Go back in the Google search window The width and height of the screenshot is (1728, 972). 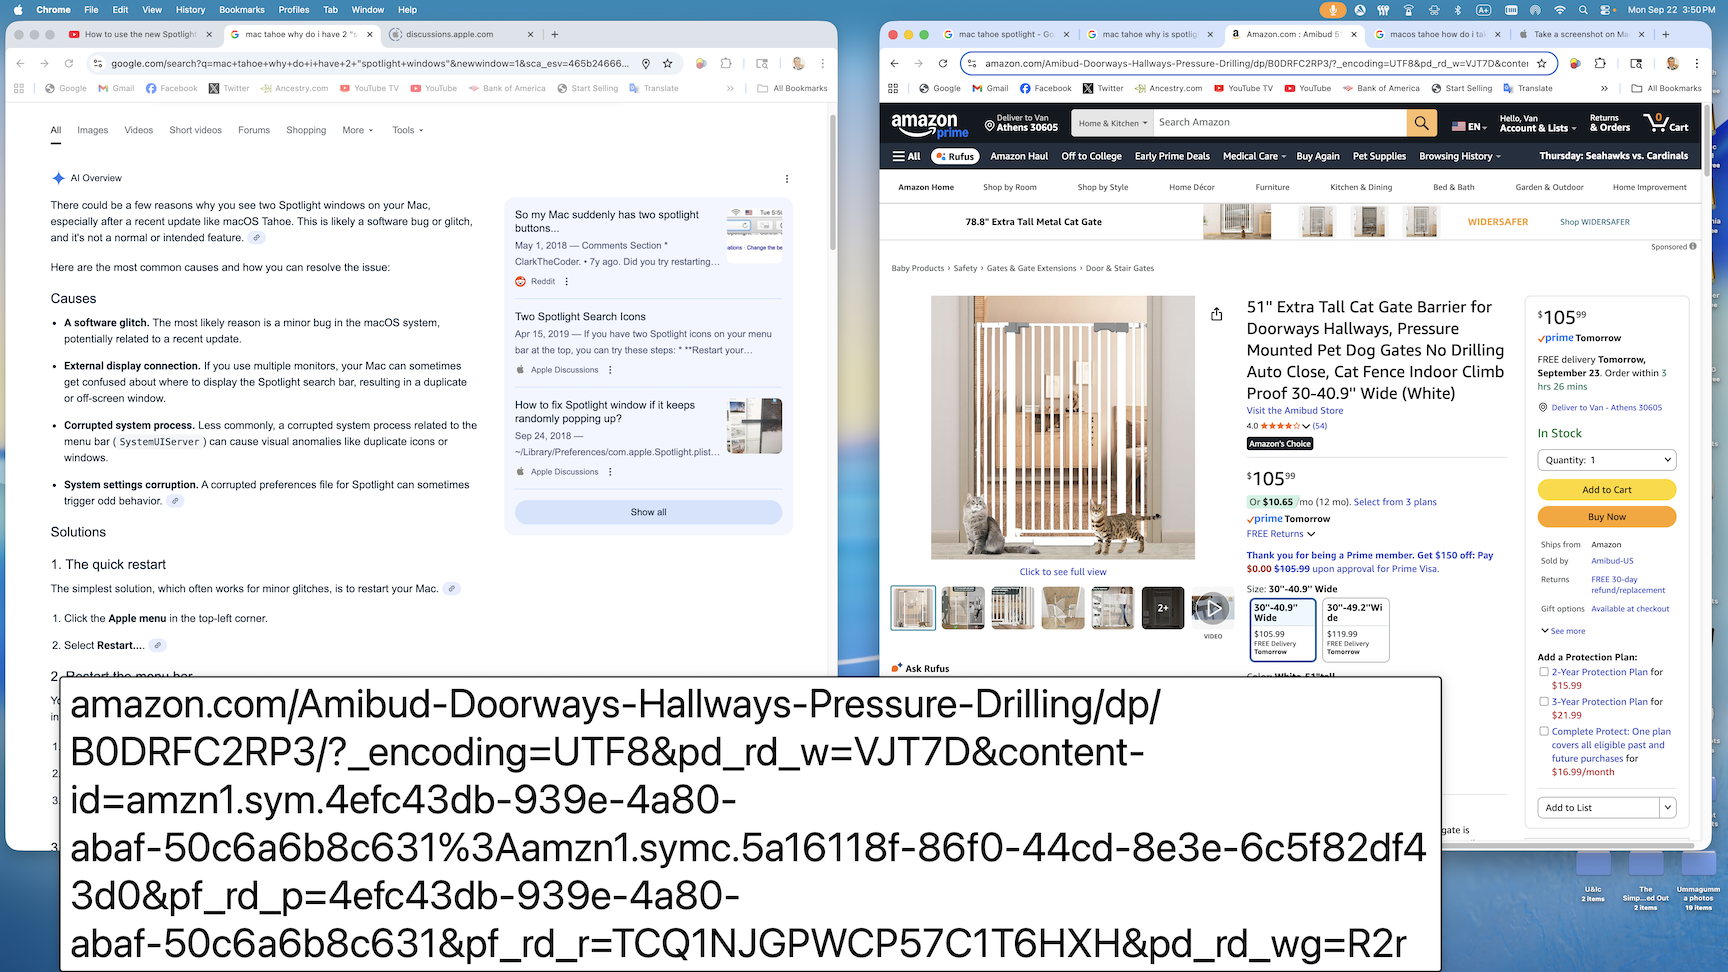pos(21,63)
